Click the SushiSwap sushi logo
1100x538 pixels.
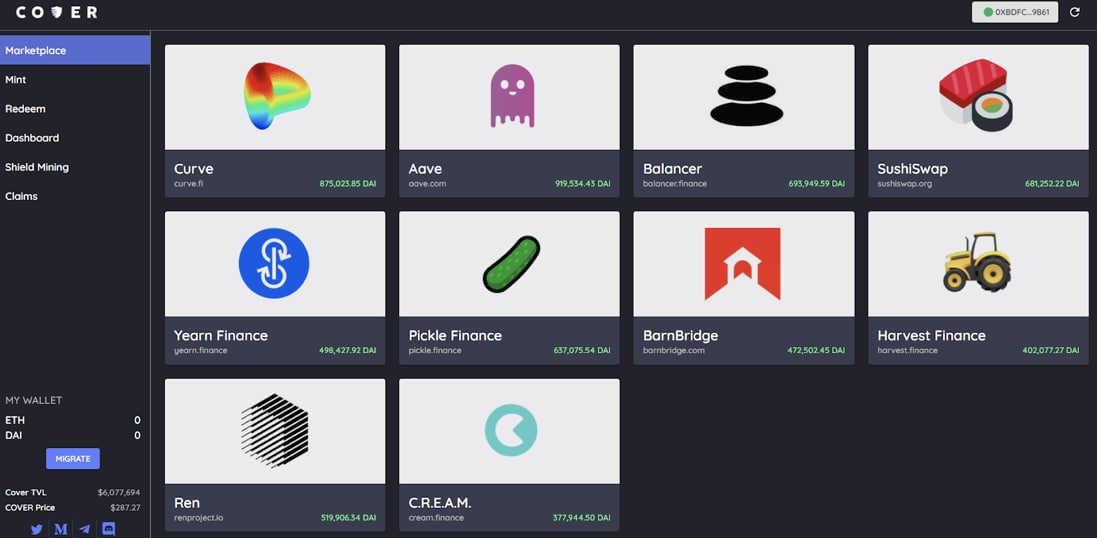[x=976, y=95]
